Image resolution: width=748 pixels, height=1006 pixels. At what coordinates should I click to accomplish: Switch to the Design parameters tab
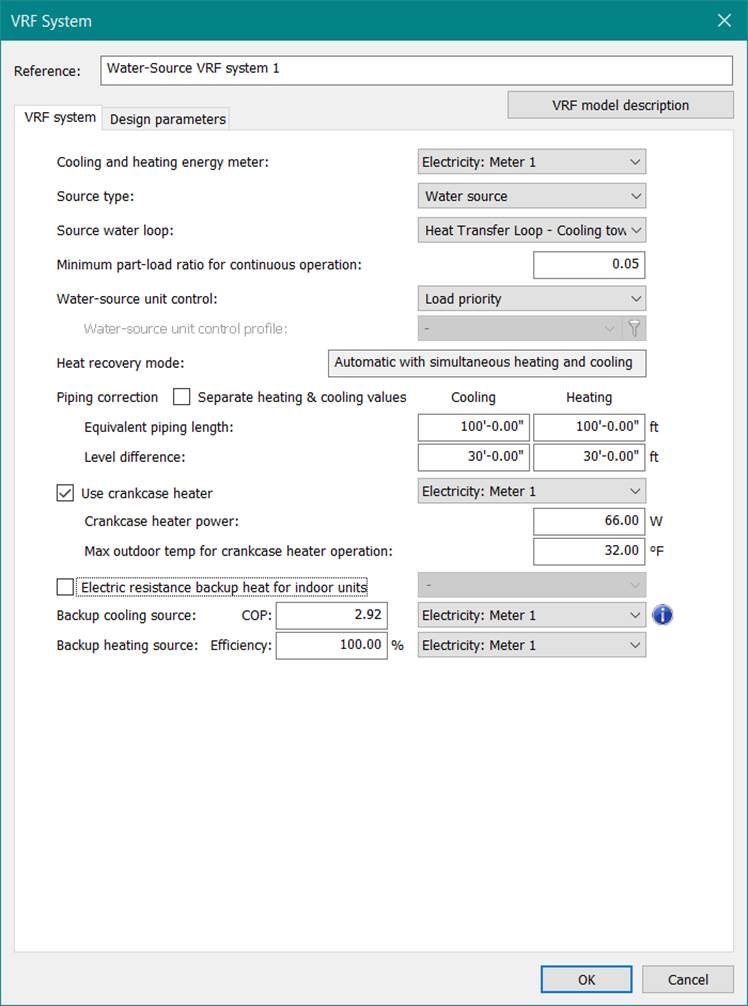(x=168, y=119)
